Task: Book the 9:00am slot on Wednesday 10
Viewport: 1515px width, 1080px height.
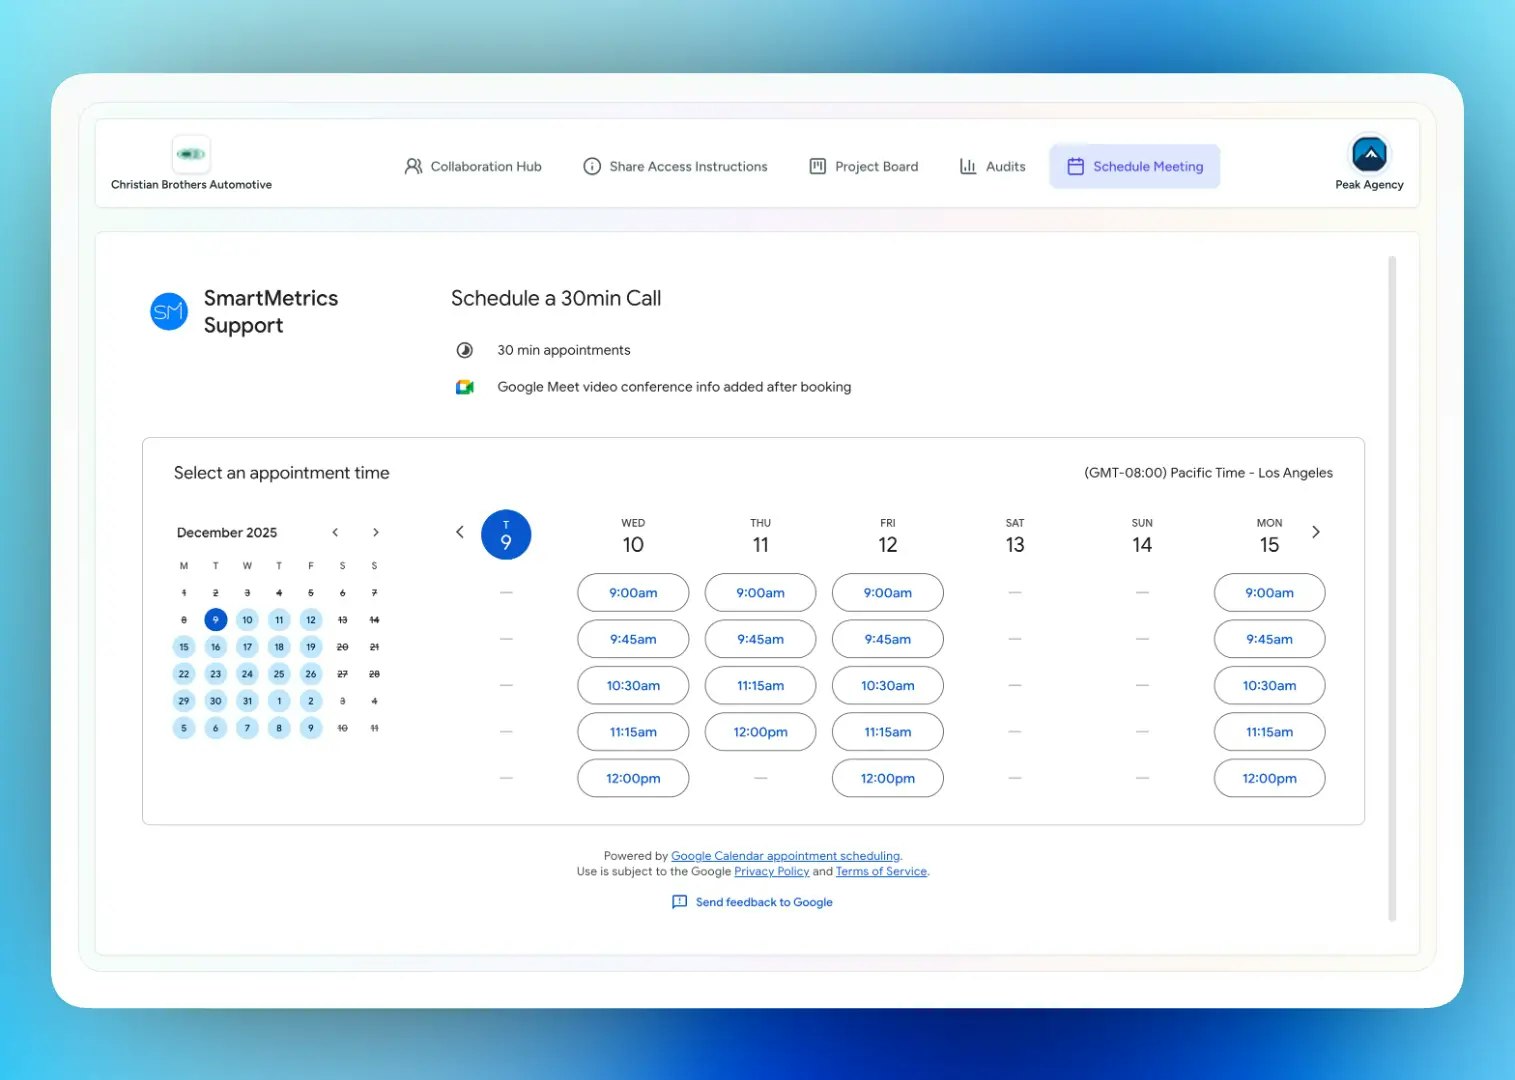Action: [x=632, y=592]
